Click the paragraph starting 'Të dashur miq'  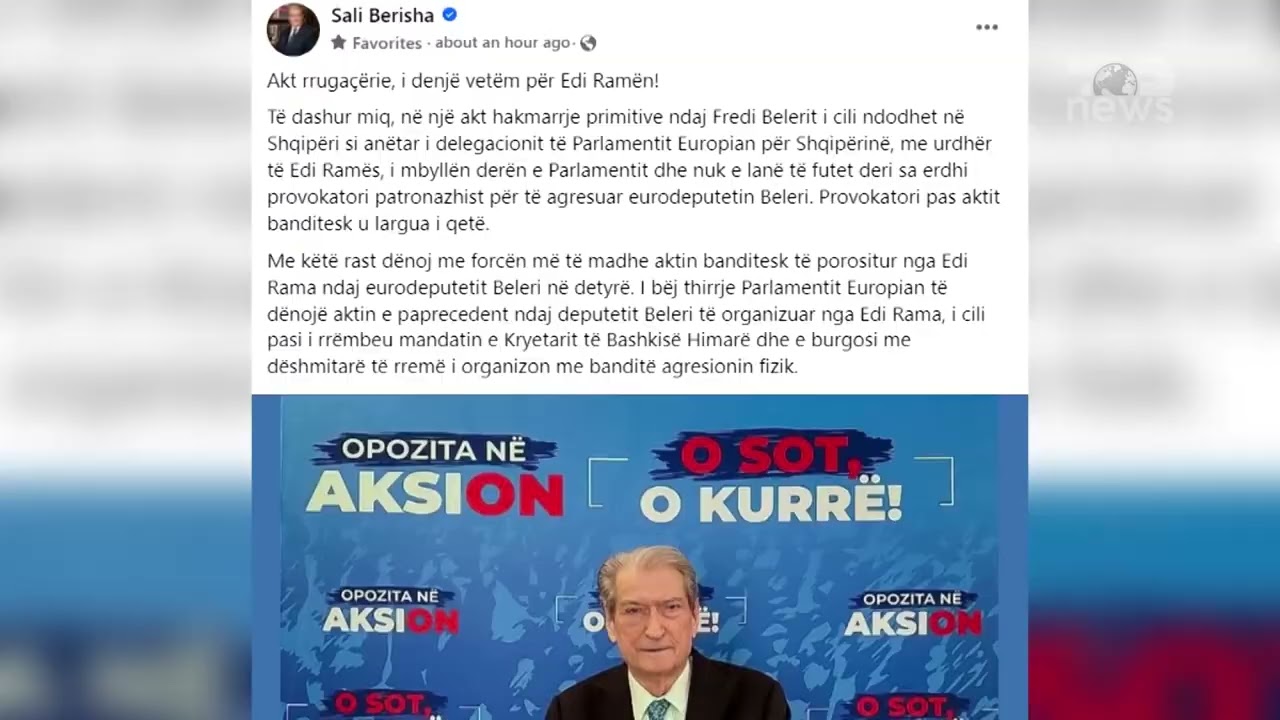(634, 170)
